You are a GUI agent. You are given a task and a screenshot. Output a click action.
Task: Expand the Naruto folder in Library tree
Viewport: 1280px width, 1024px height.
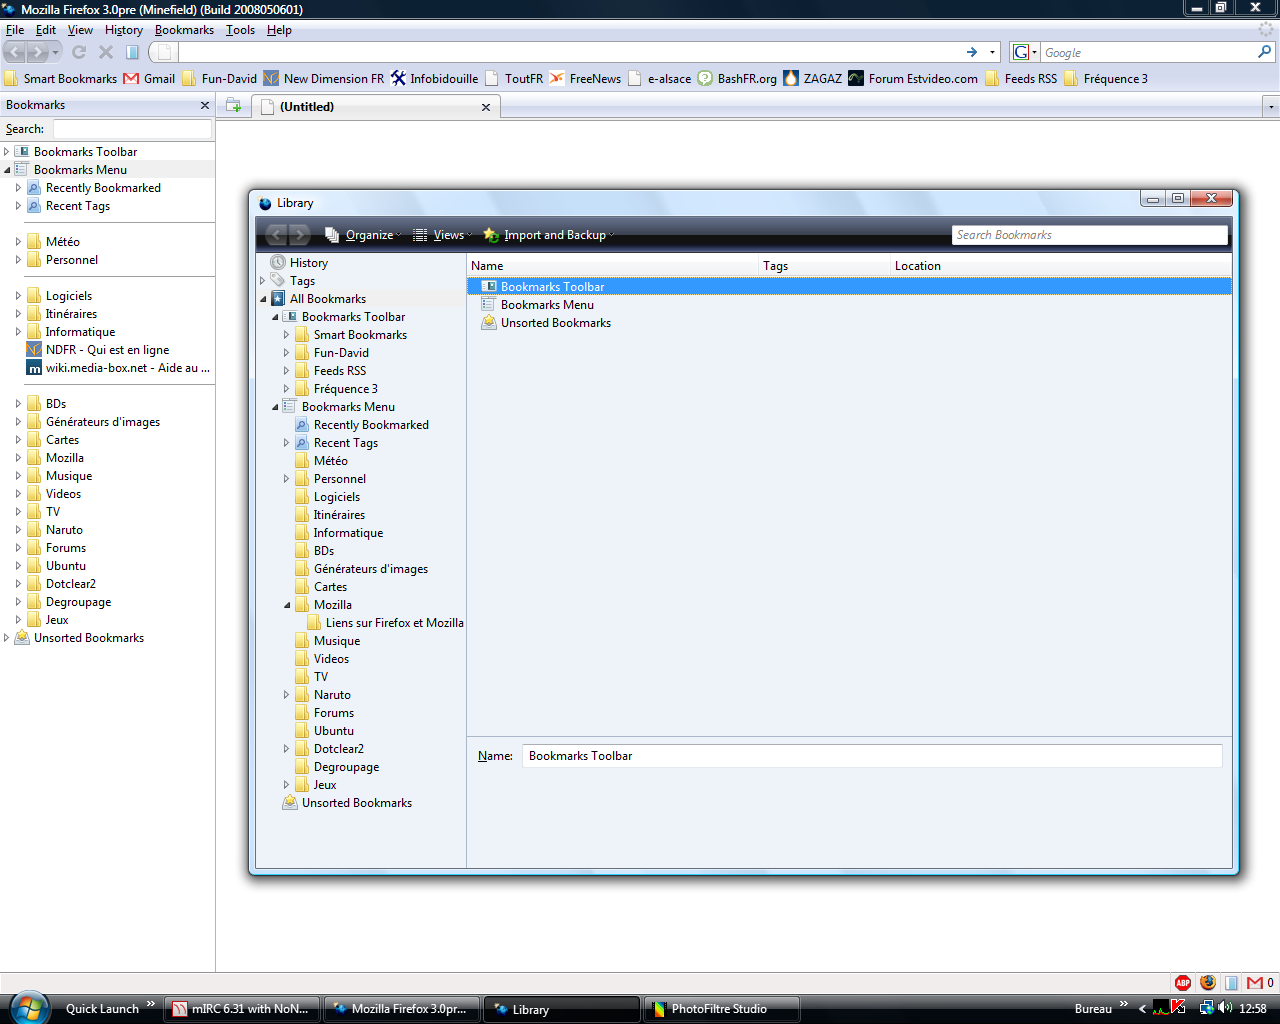point(286,695)
